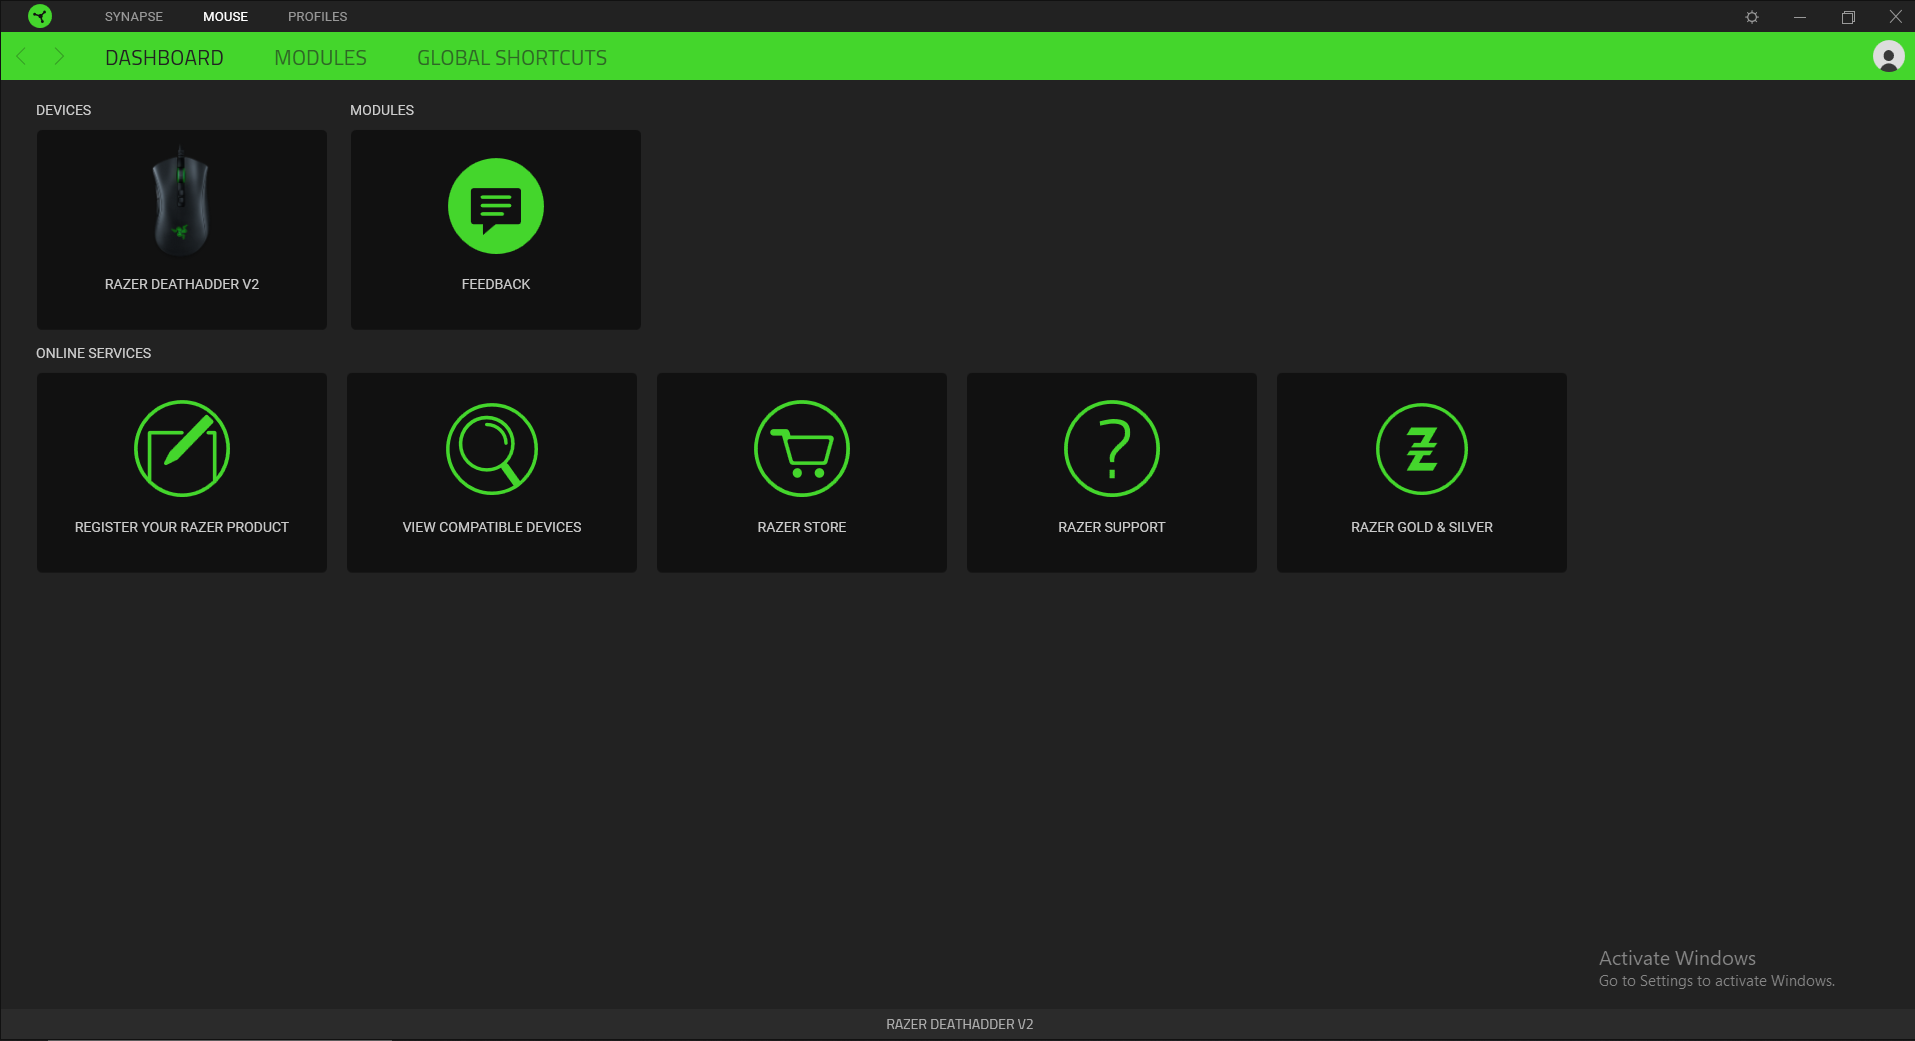The width and height of the screenshot is (1915, 1041).
Task: Click the register product pencil icon
Action: (x=182, y=448)
